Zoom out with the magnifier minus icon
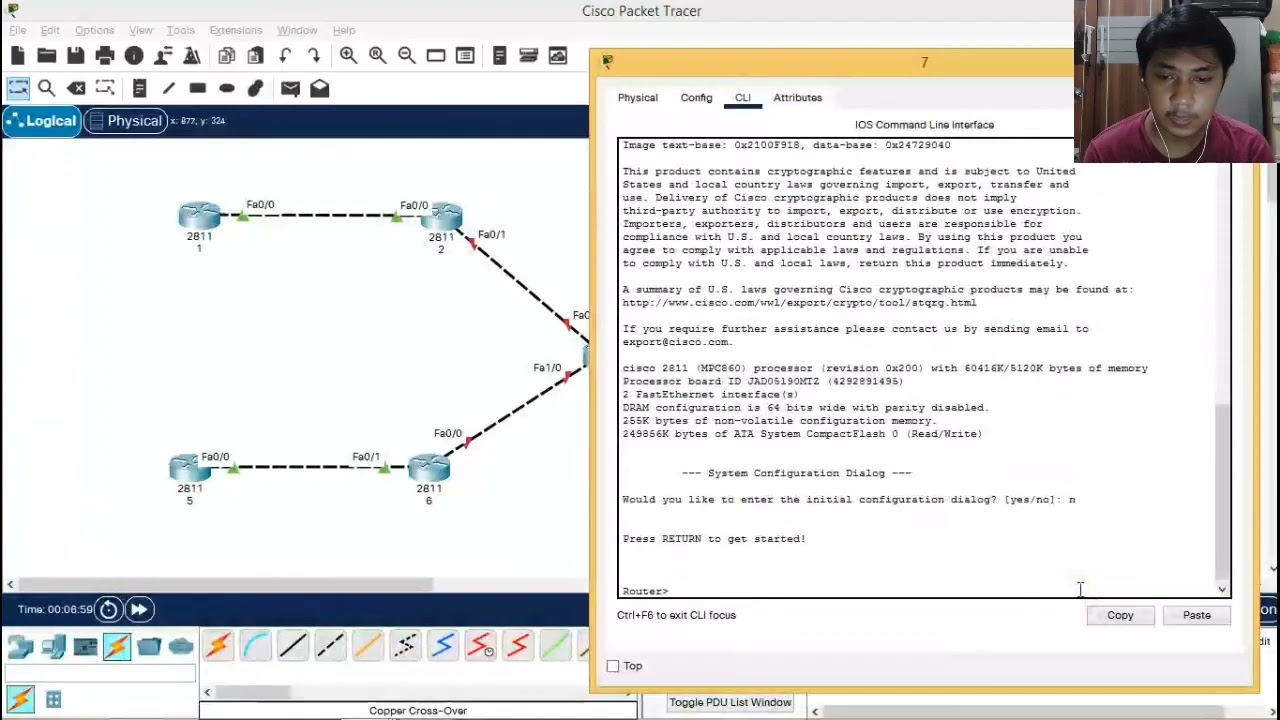 [407, 56]
